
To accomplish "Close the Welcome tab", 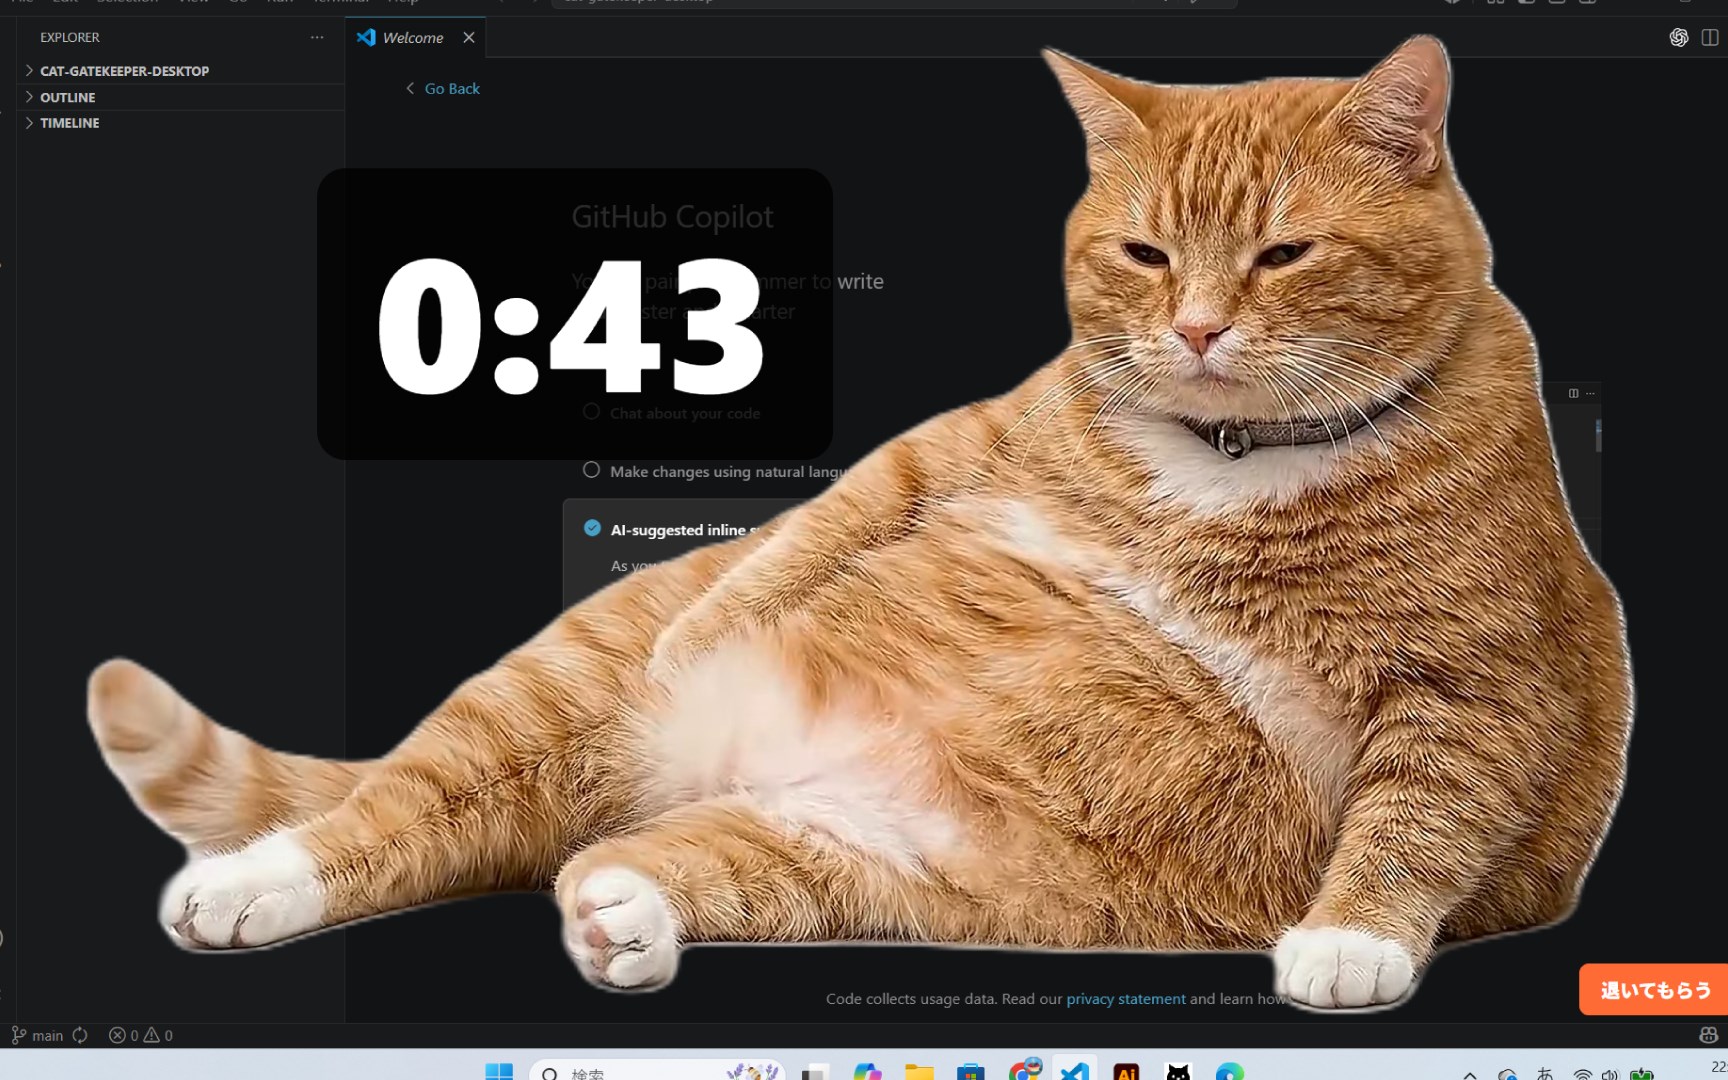I will (x=469, y=37).
